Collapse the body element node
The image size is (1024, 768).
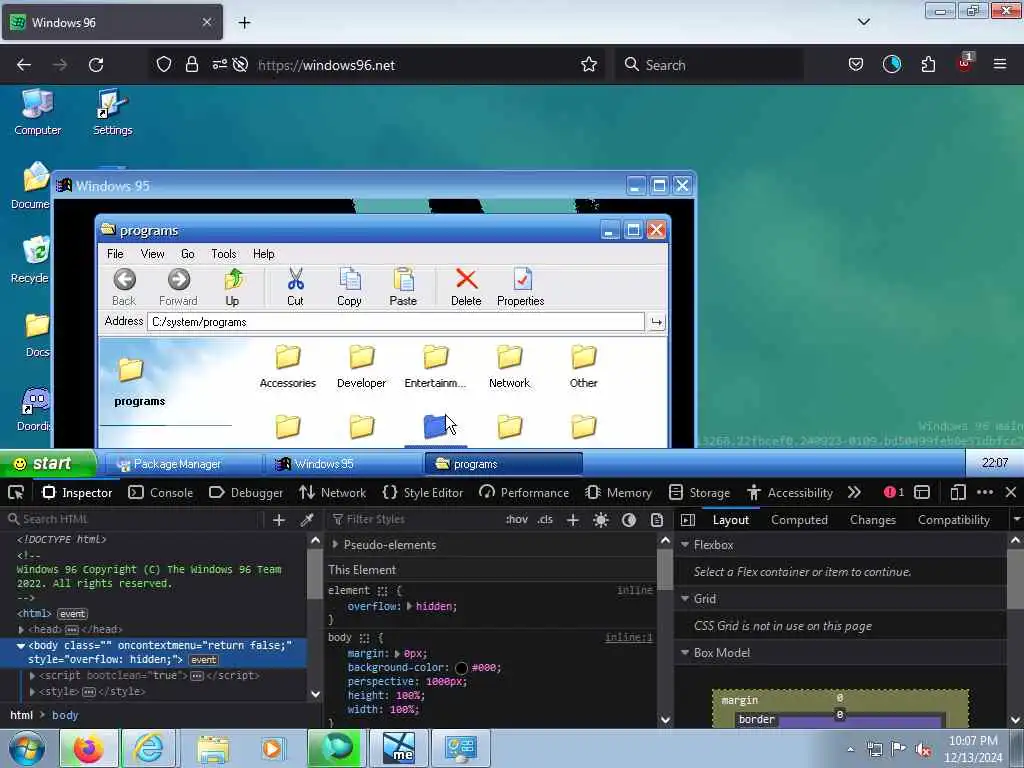[x=21, y=645]
